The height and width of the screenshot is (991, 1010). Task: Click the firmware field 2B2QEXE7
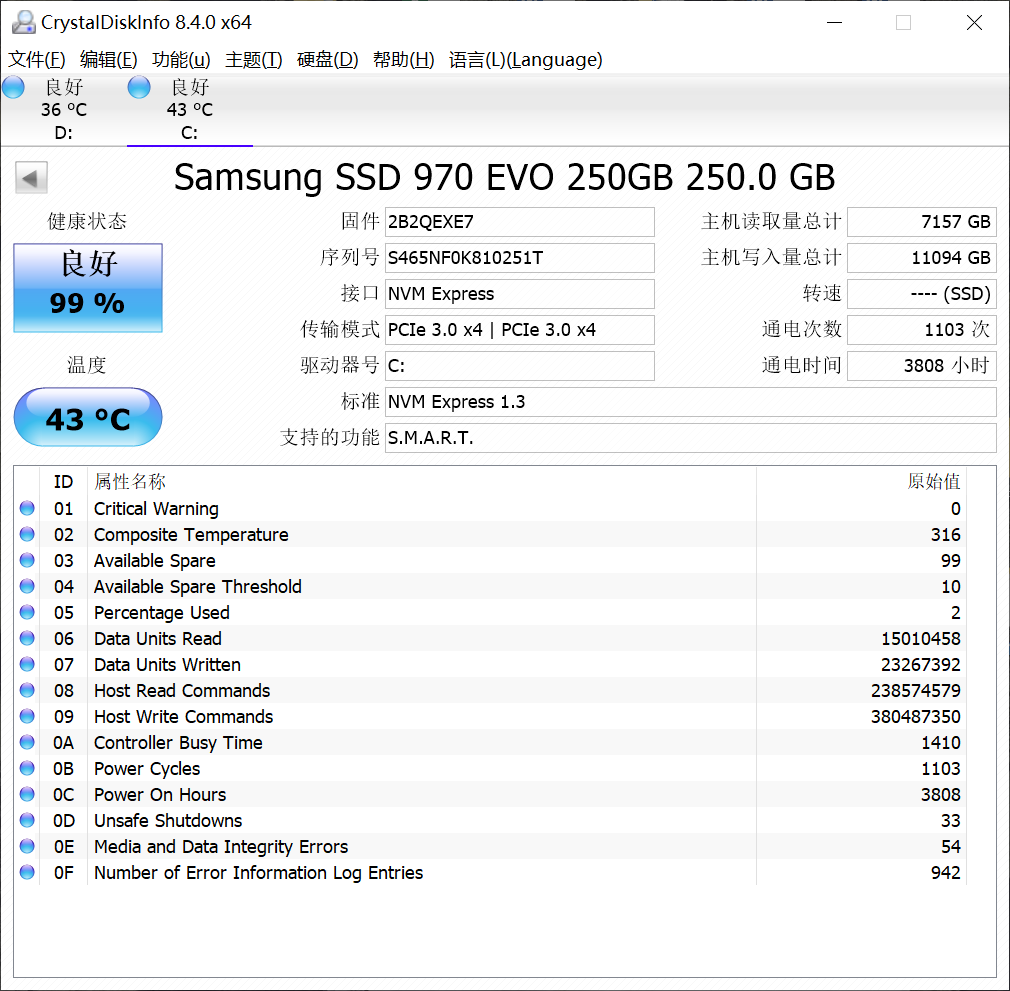[x=520, y=222]
